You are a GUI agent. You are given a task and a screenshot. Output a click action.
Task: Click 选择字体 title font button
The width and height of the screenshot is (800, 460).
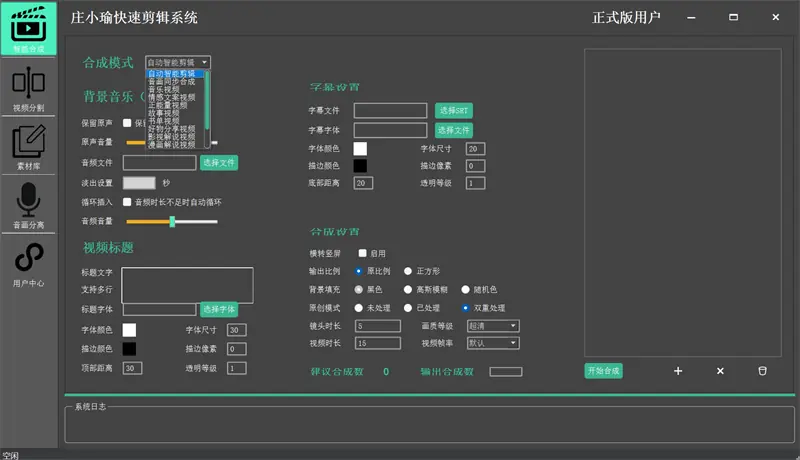tap(219, 309)
